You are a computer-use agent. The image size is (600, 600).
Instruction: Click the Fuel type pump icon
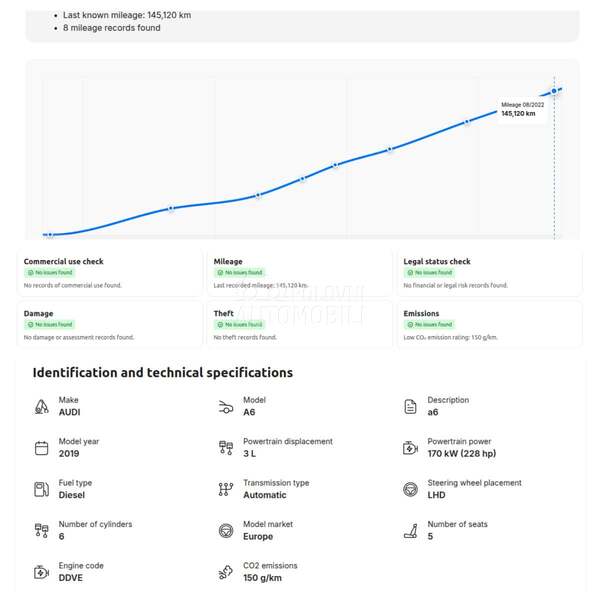41,489
